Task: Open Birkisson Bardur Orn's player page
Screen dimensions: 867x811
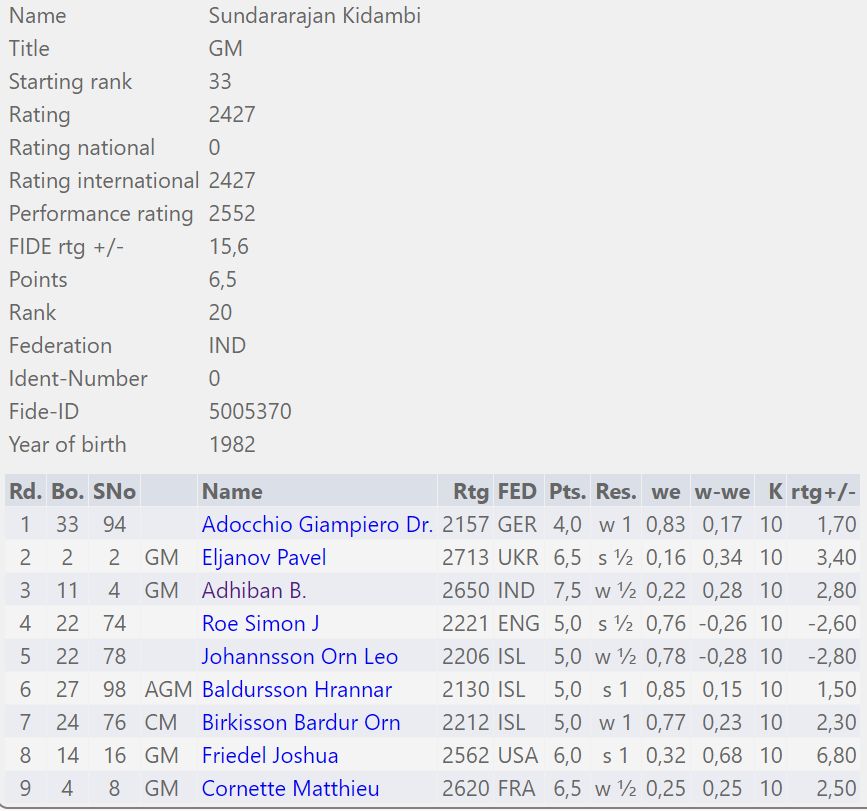Action: [300, 722]
